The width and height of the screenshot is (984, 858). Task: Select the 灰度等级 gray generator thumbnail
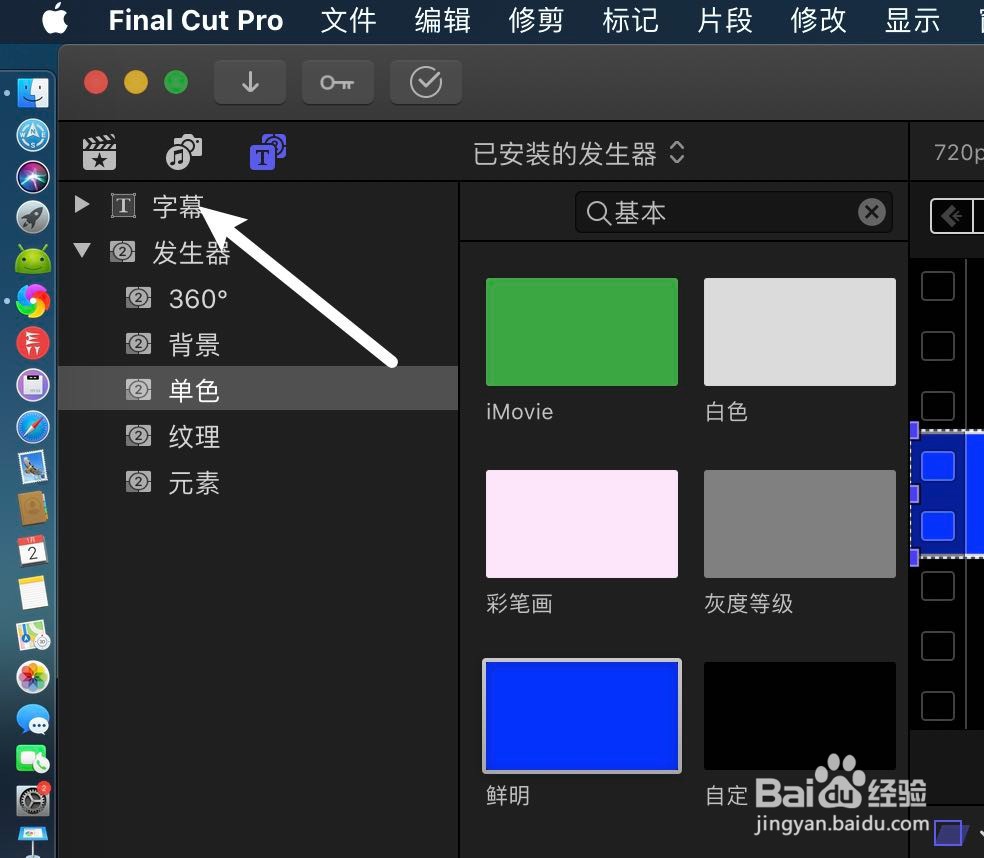click(x=800, y=524)
